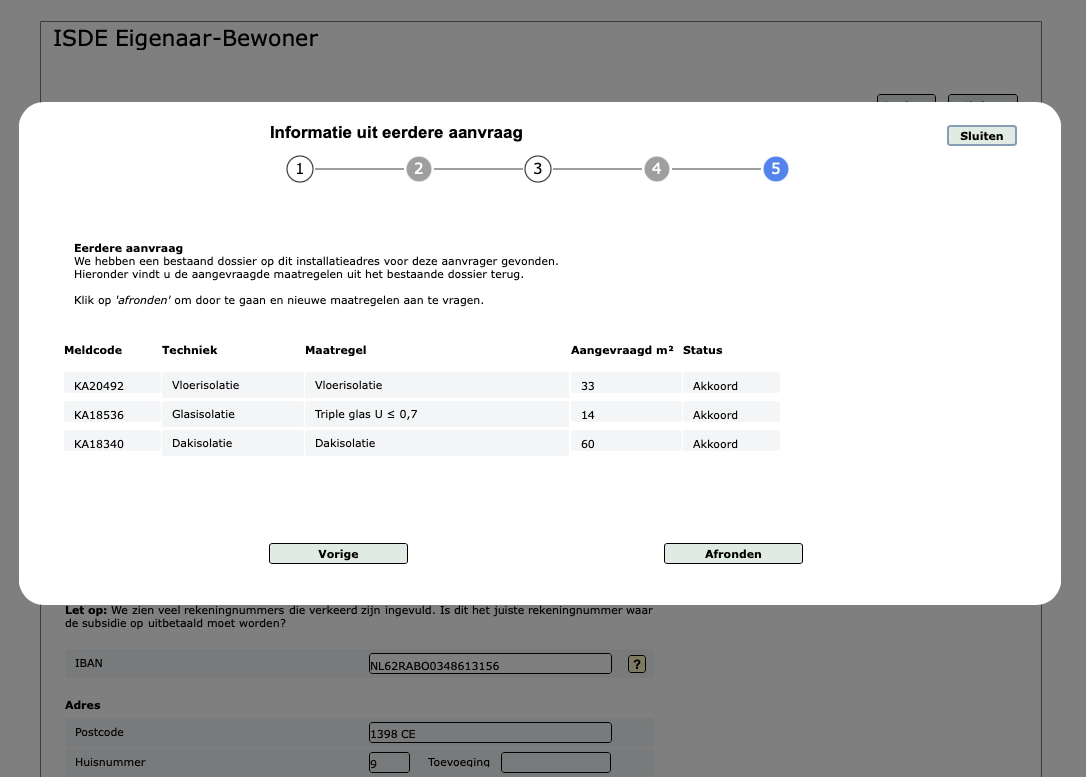Screen dimensions: 1086x777
Task: Click the 60 m² value for Dakisolatie
Action: [588, 444]
